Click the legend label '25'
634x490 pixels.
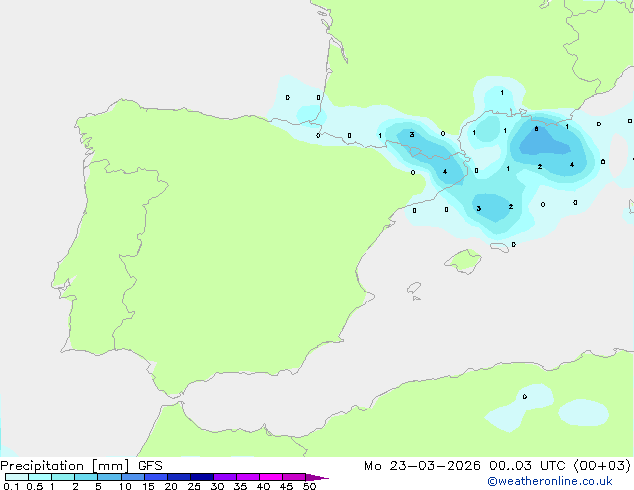[x=194, y=486]
